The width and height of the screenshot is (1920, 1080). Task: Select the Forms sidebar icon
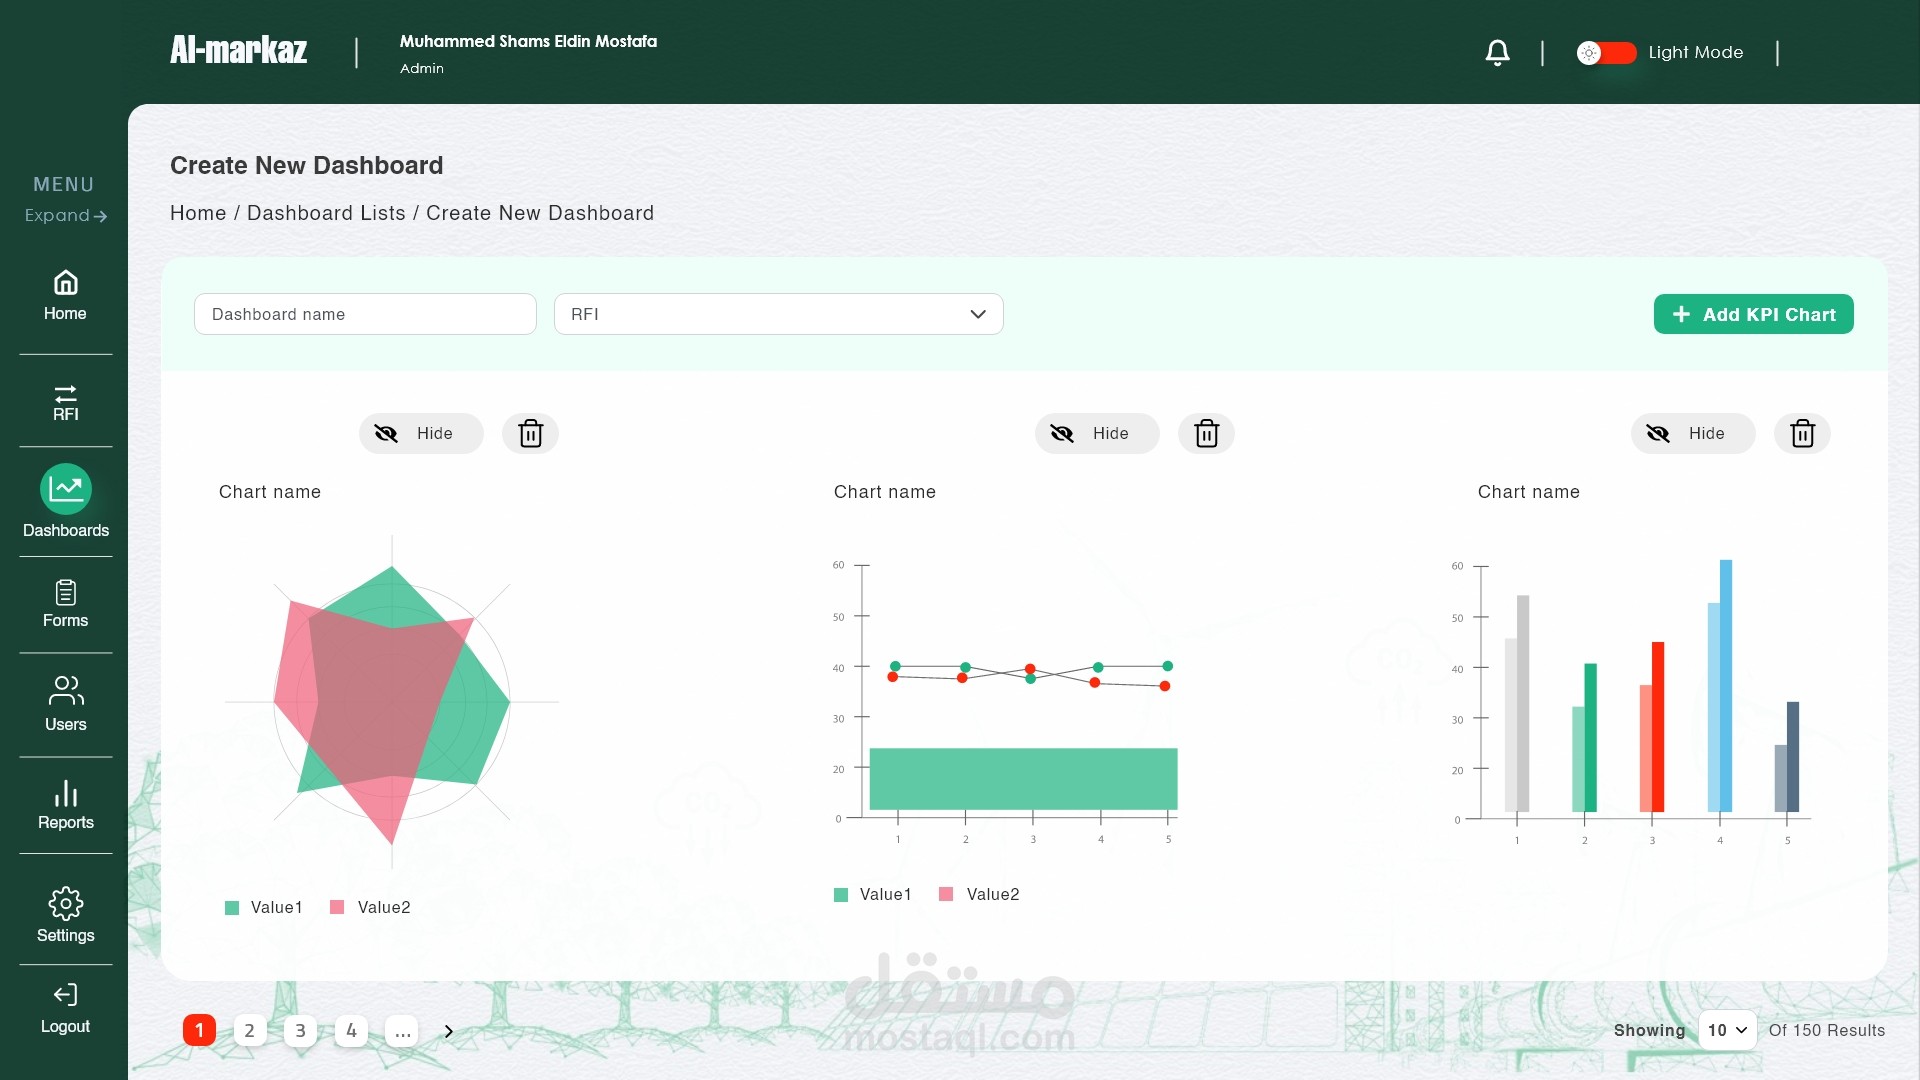tap(65, 604)
